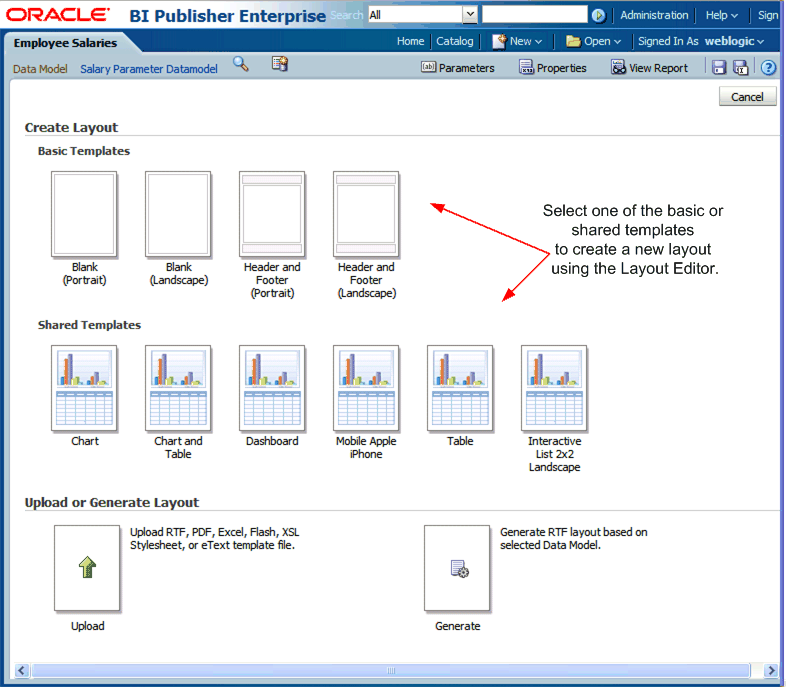Expand the Open menu

pyautogui.click(x=594, y=41)
